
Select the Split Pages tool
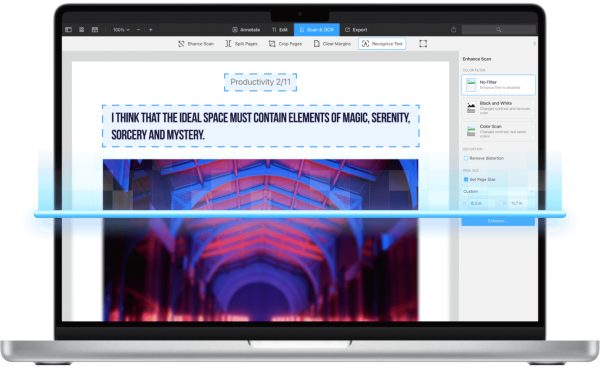tap(241, 44)
